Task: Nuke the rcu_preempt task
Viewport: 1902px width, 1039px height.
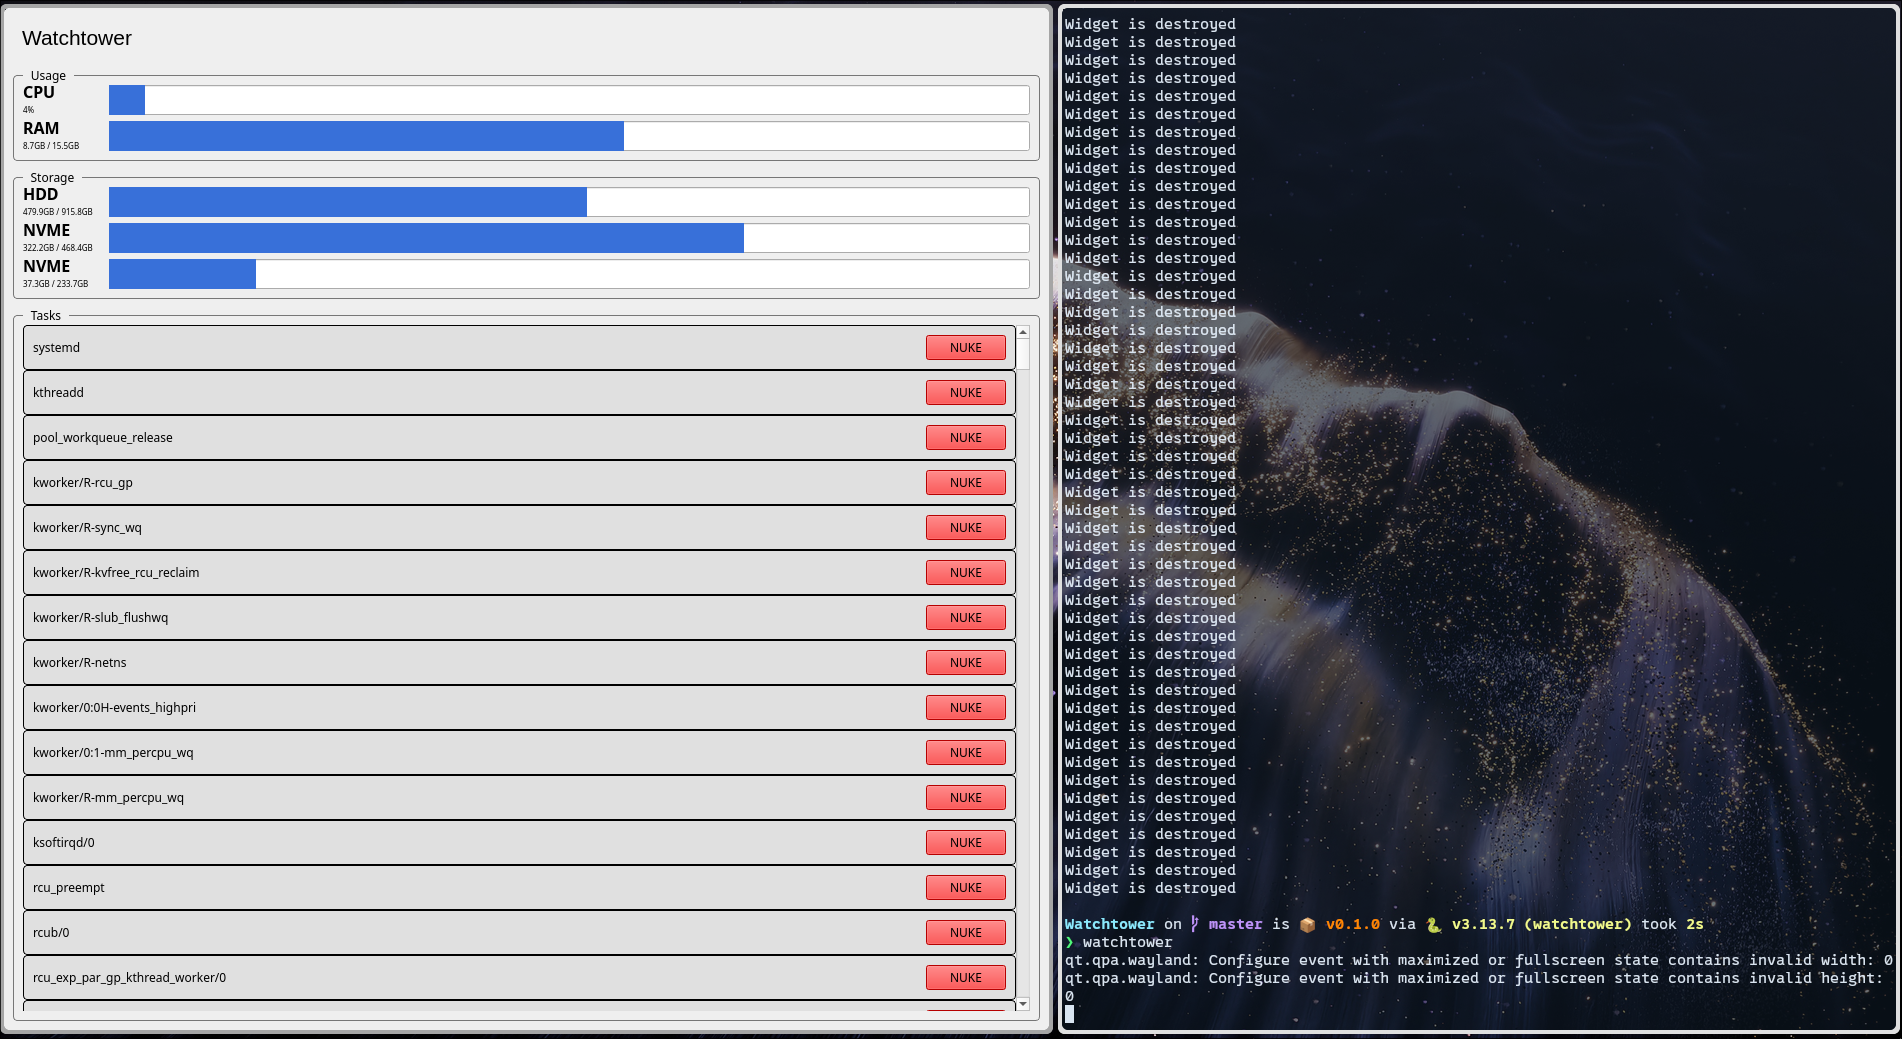Action: tap(965, 888)
